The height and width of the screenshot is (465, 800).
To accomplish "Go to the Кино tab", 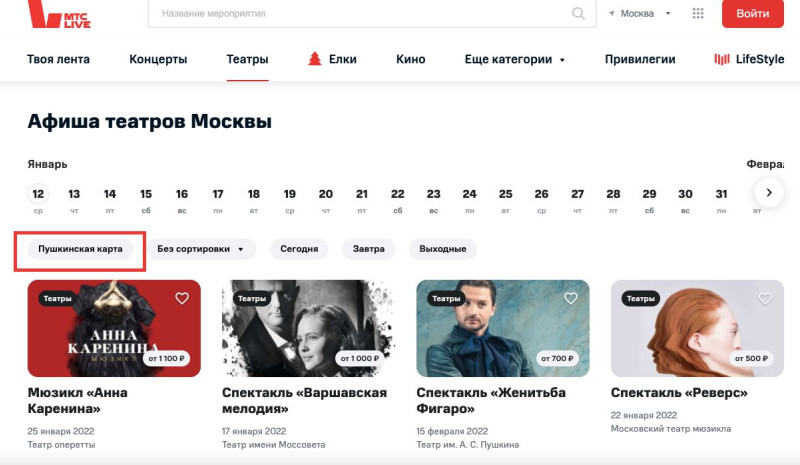I will point(411,59).
